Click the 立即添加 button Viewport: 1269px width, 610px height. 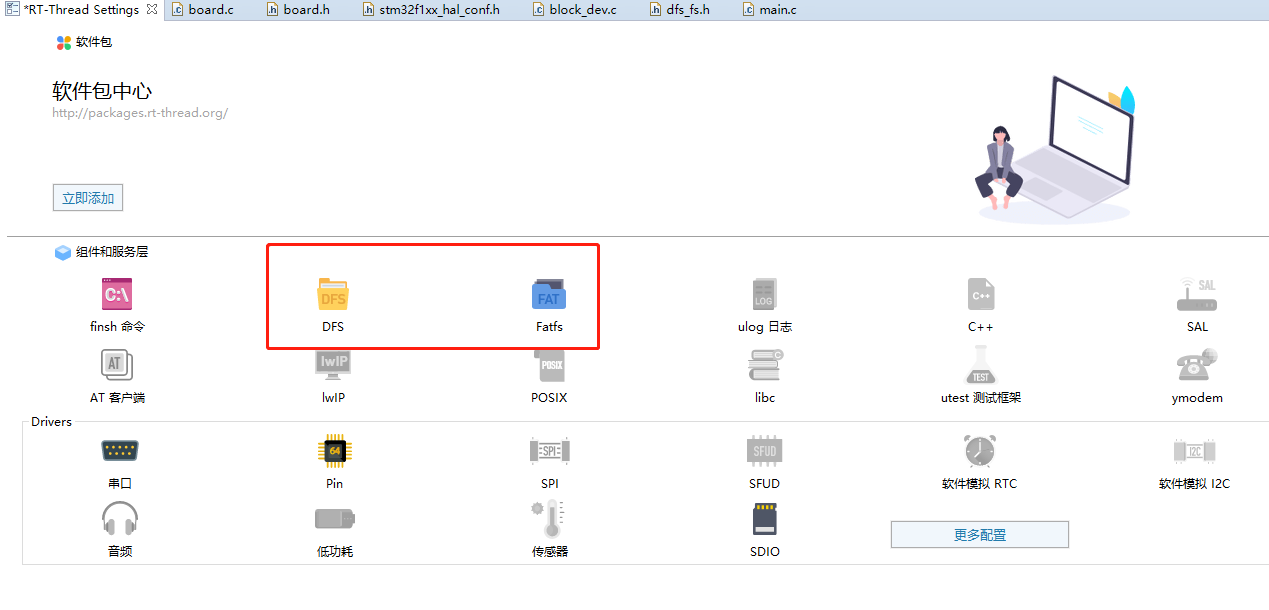[x=87, y=197]
